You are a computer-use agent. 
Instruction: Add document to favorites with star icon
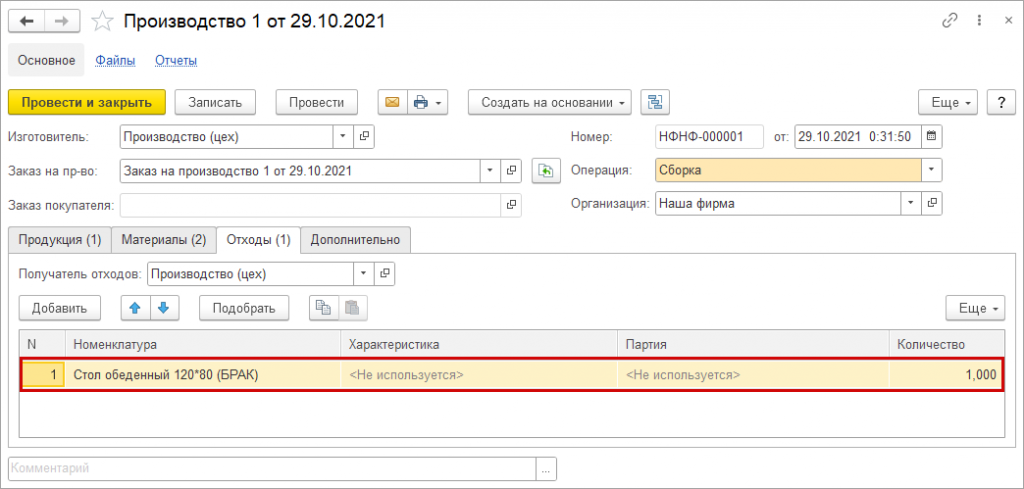102,21
